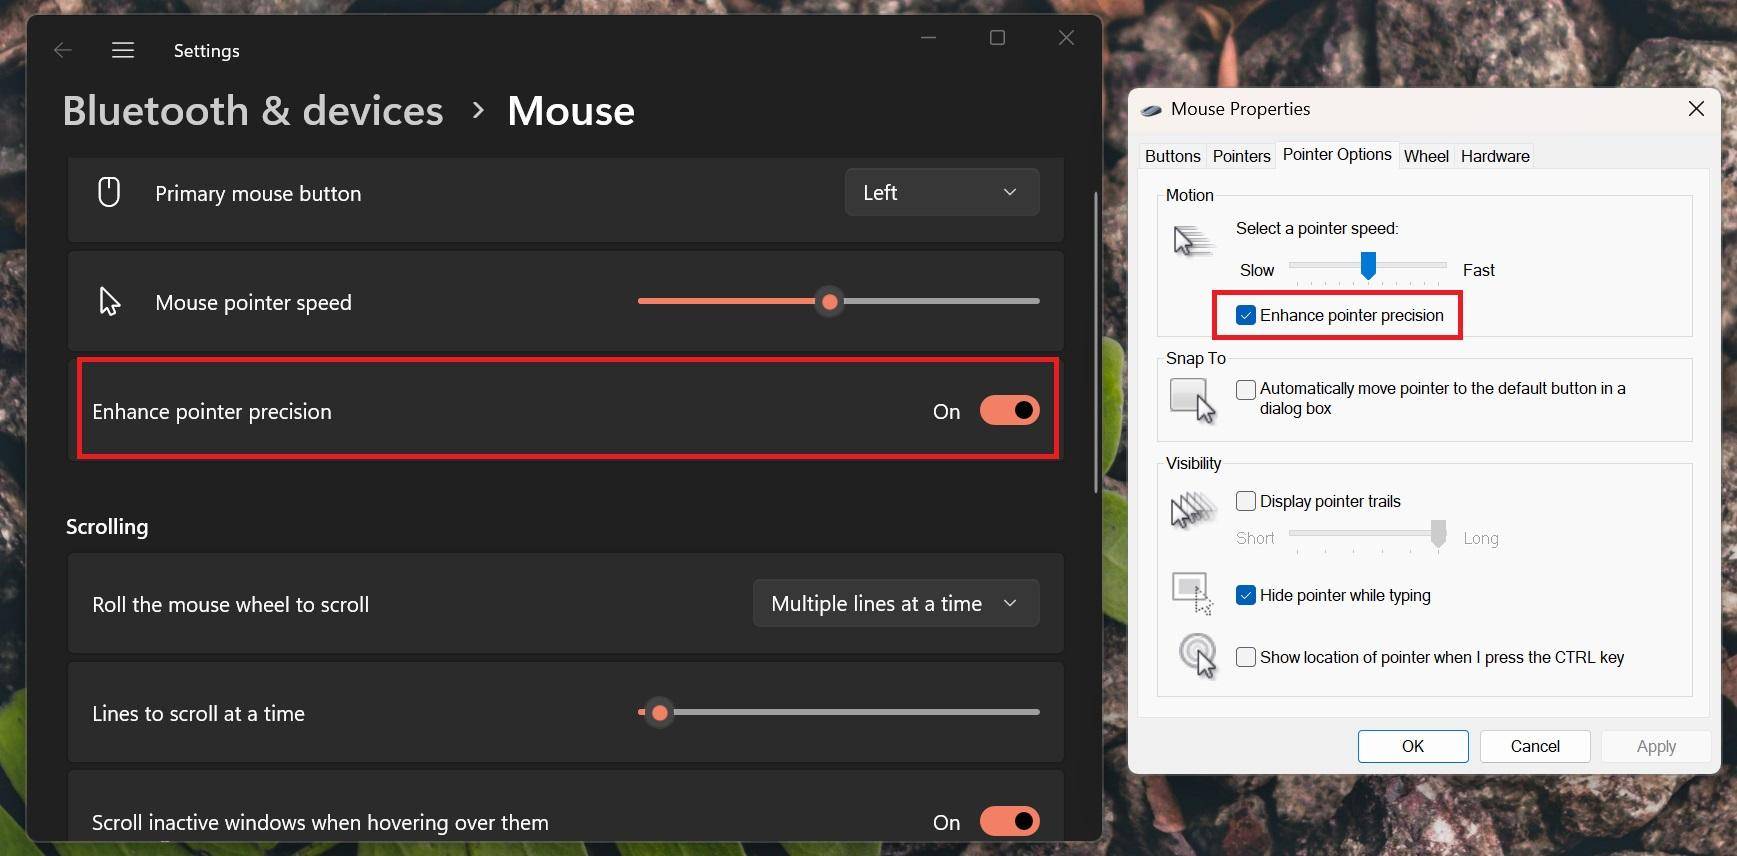Switch to the Pointers tab
Viewport: 1737px width, 856px height.
pos(1241,156)
